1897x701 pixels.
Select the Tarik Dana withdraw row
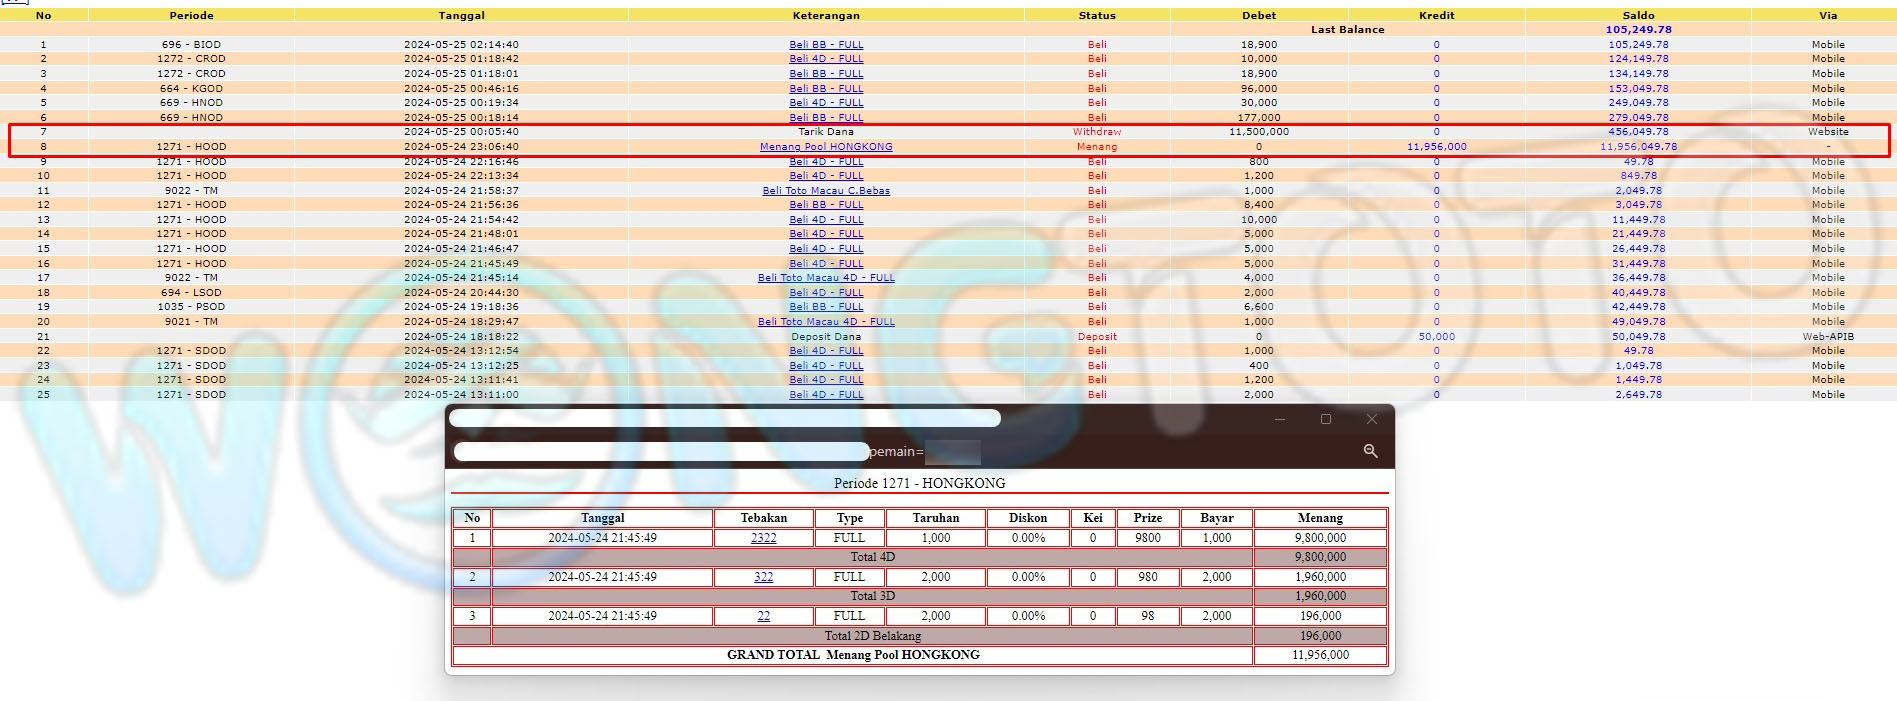(x=825, y=132)
